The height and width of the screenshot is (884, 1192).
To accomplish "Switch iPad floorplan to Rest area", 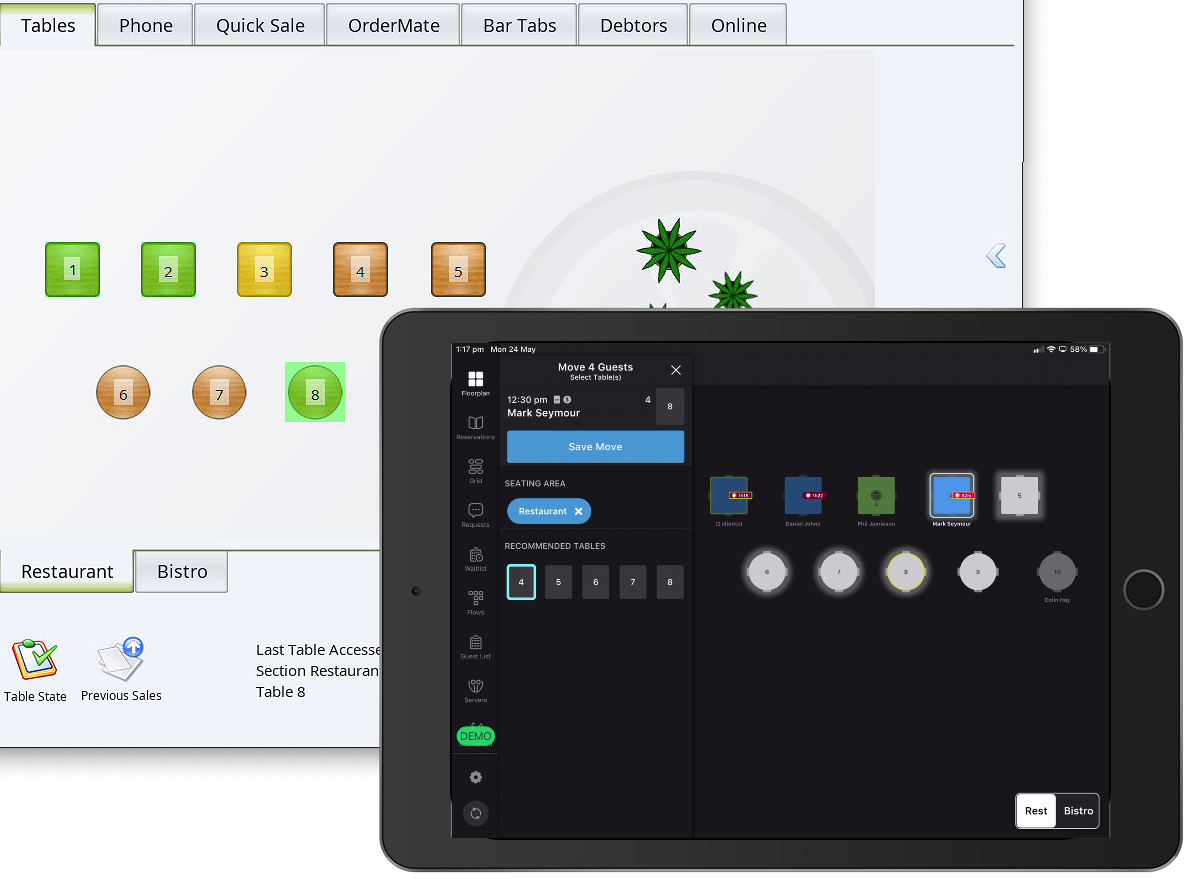I will pyautogui.click(x=1035, y=811).
